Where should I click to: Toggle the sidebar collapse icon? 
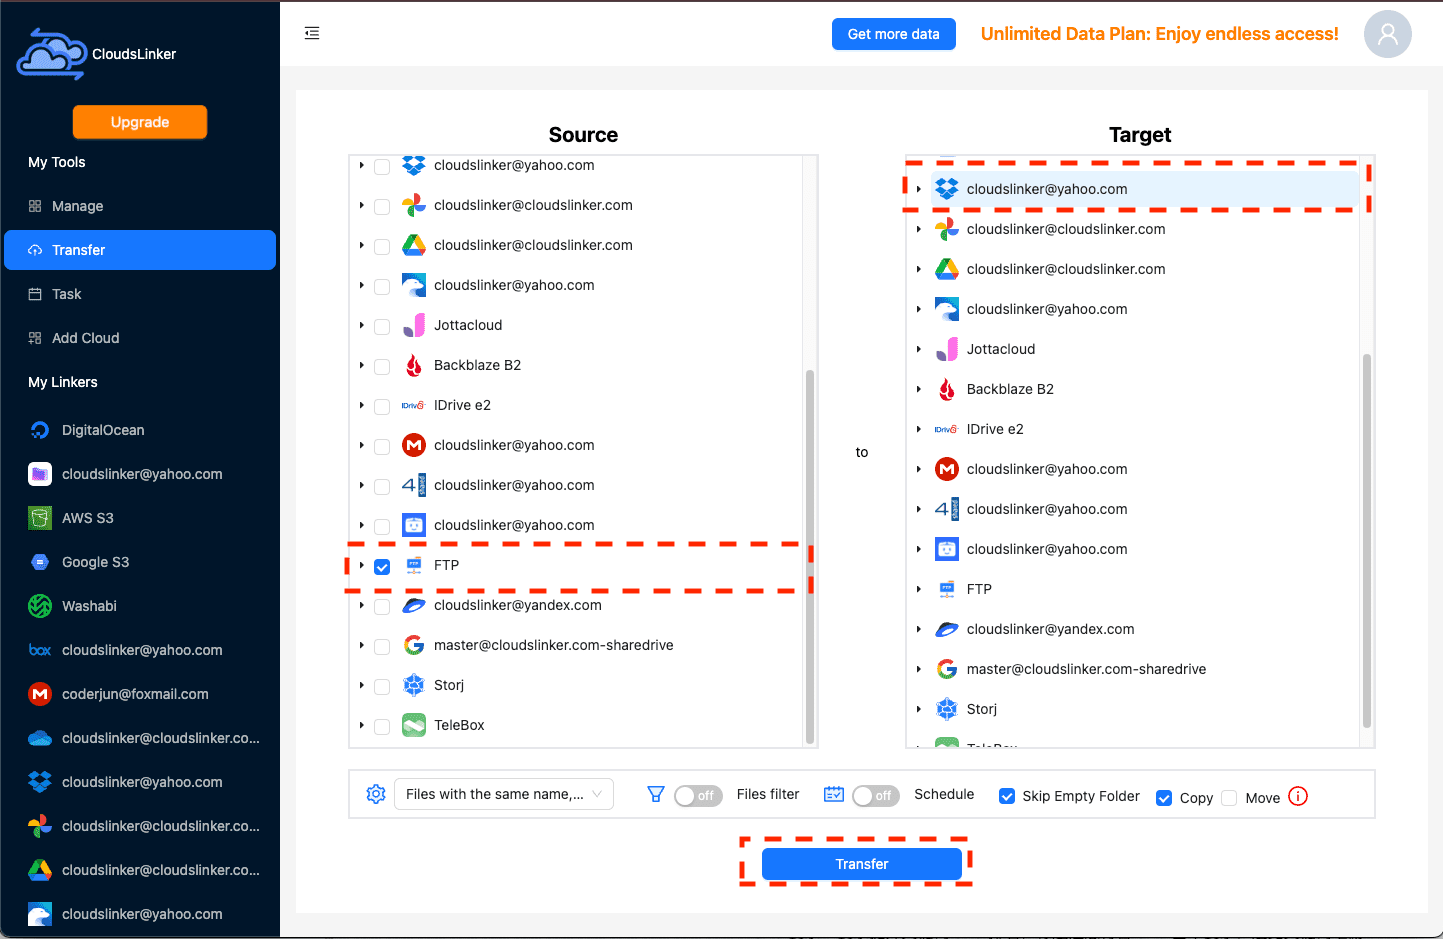coord(312,33)
